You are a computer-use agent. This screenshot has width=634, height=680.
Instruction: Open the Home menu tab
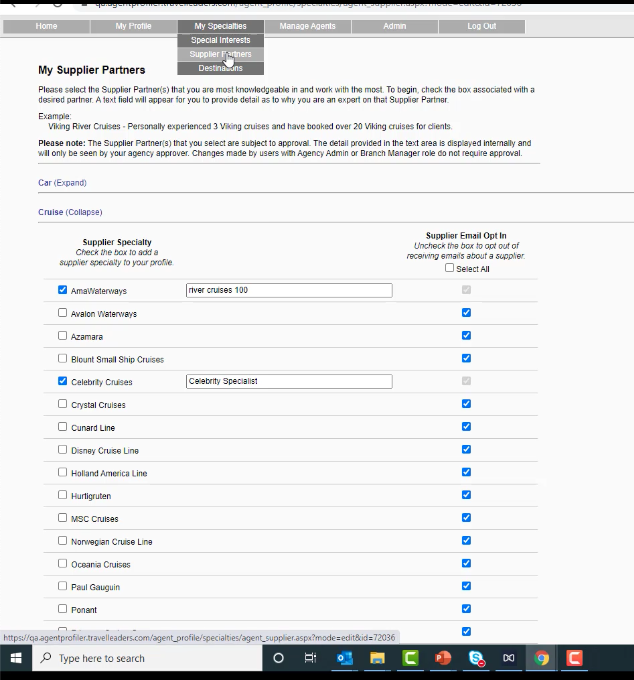(x=46, y=26)
